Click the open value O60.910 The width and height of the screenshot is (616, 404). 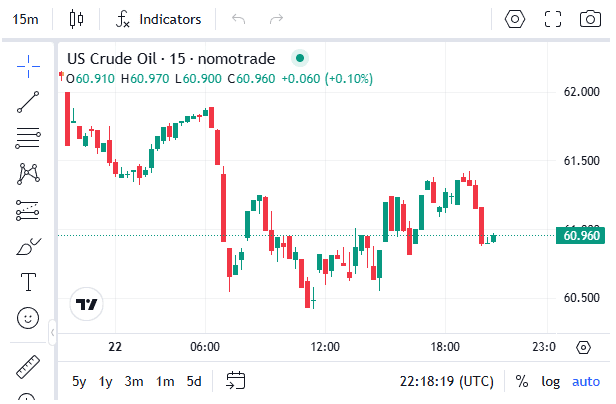[90, 79]
